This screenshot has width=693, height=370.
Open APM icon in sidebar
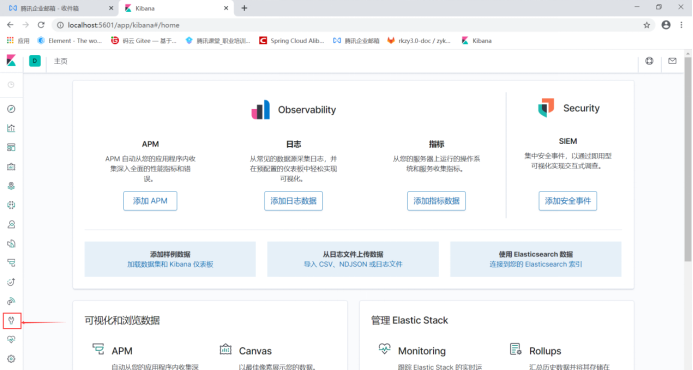pyautogui.click(x=11, y=263)
